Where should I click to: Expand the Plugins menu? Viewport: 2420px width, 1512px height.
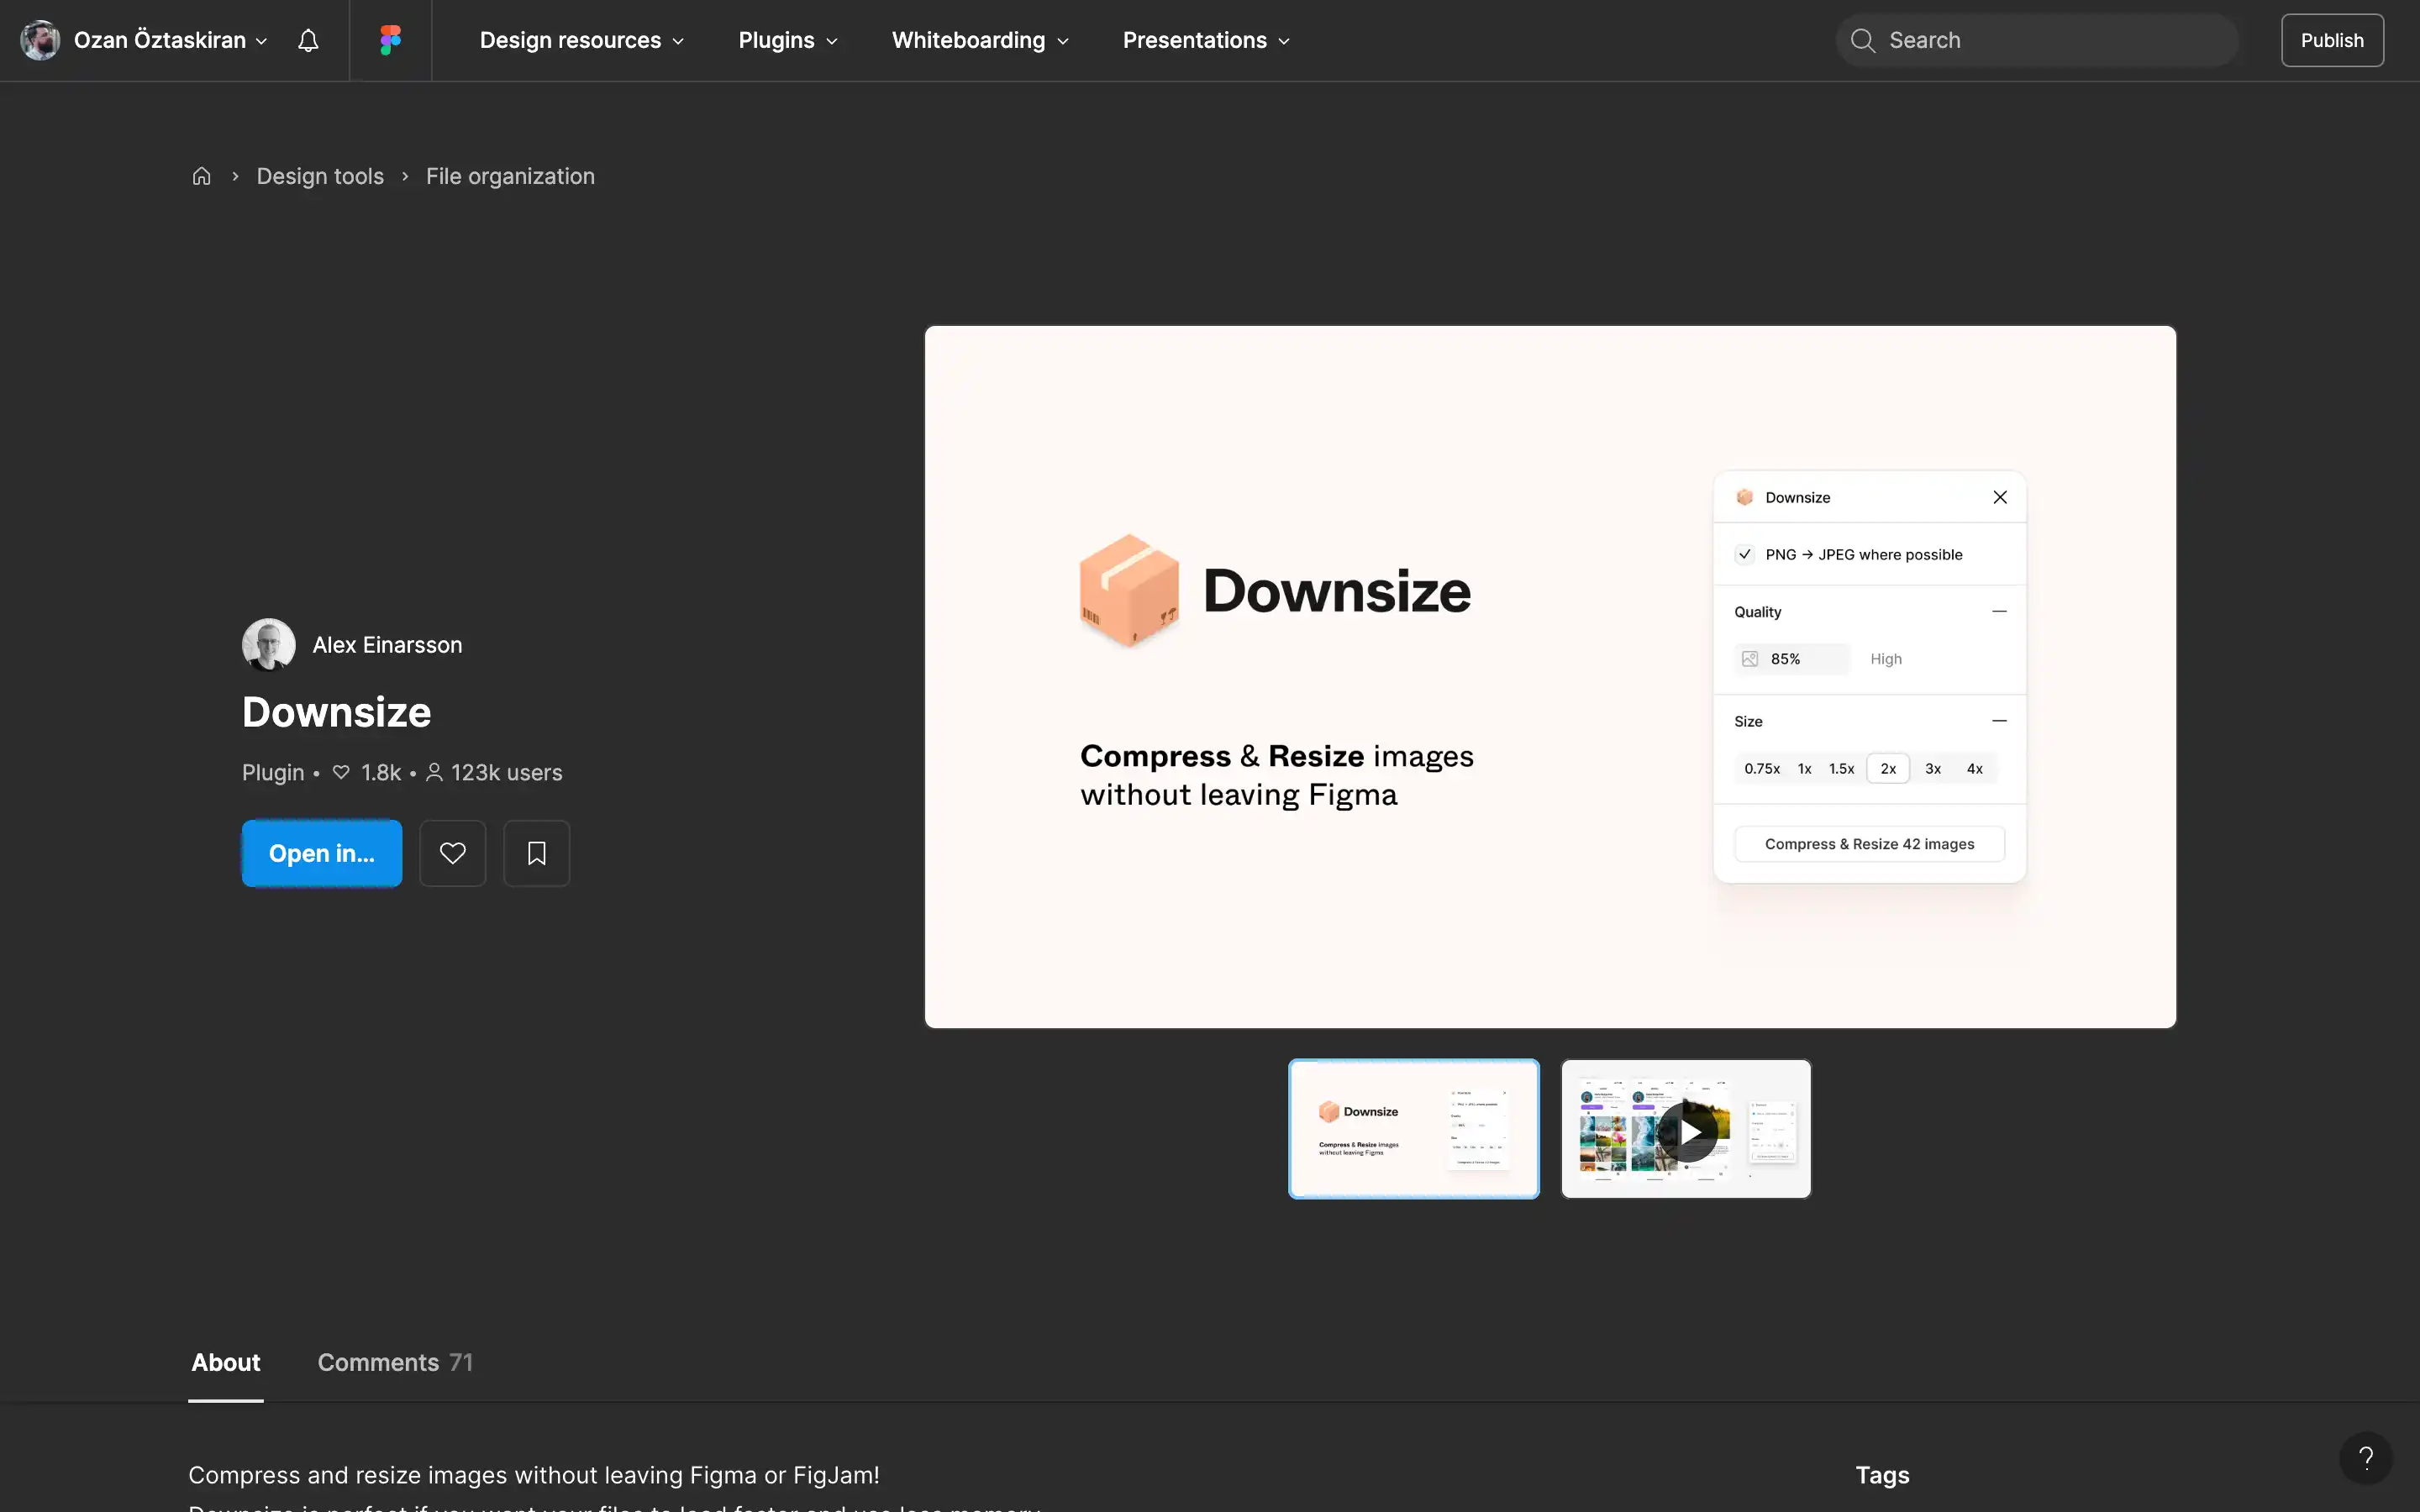click(787, 40)
